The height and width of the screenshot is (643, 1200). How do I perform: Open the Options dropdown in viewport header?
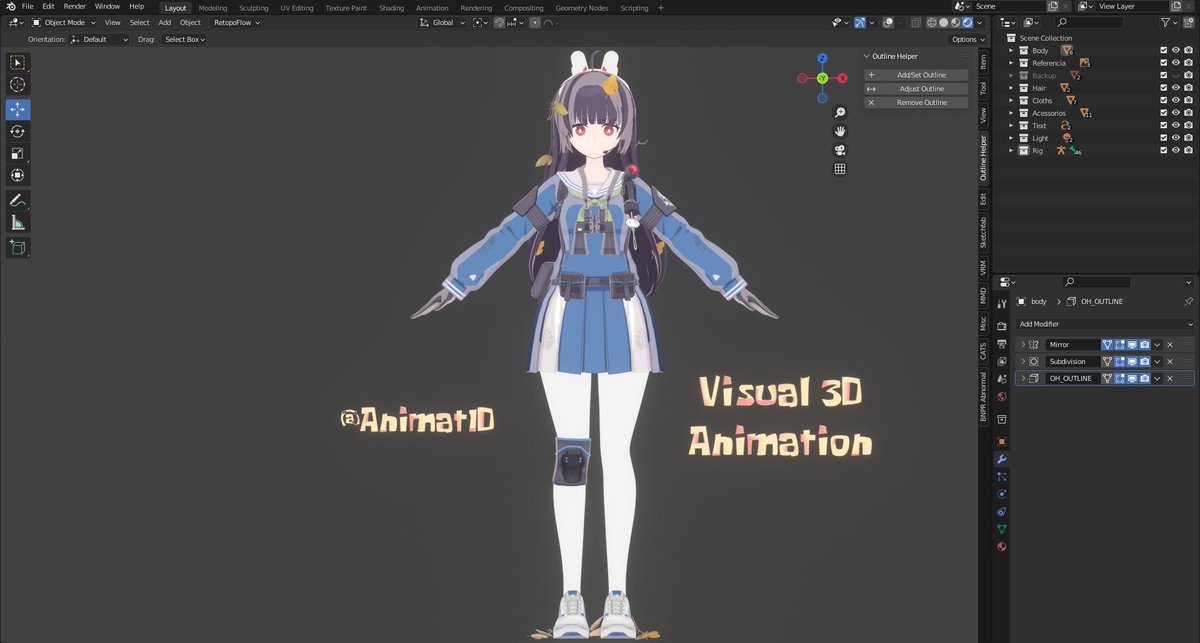click(x=967, y=39)
